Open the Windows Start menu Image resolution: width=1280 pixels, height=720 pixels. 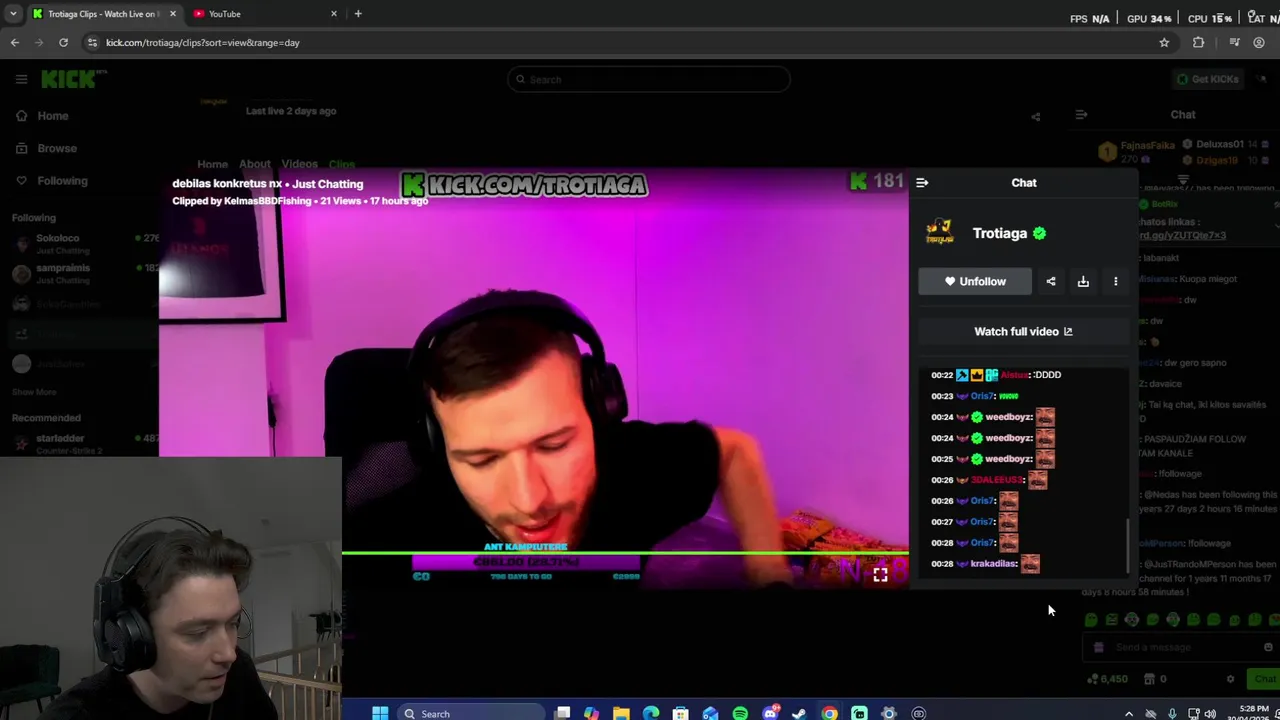pyautogui.click(x=380, y=713)
